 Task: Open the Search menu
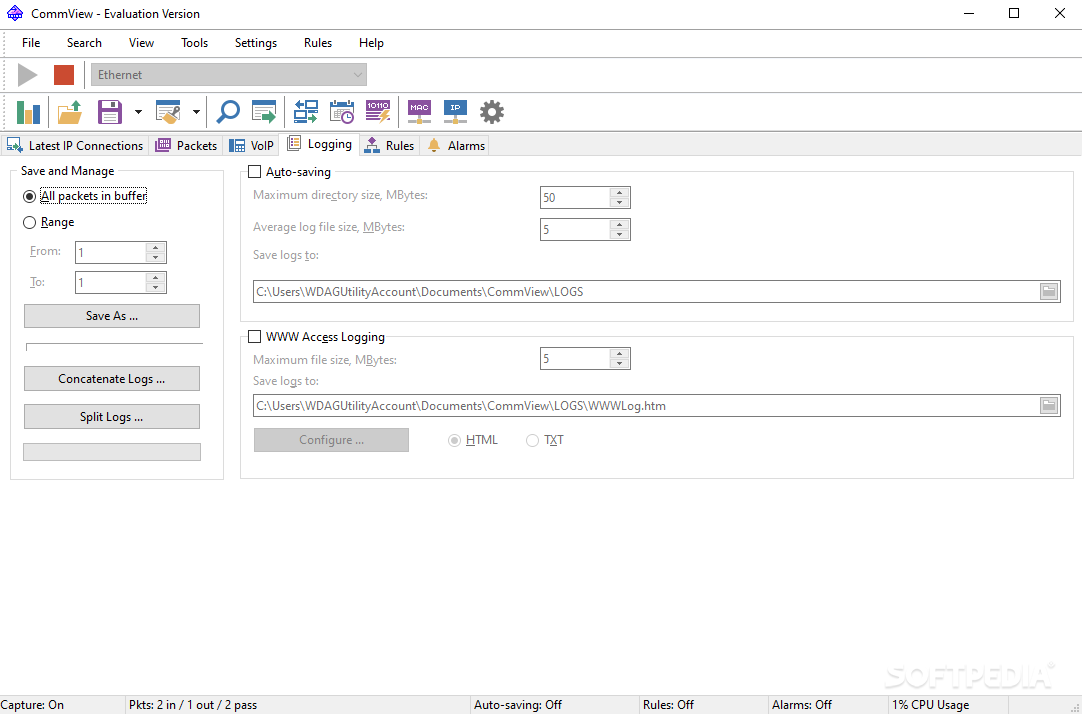[x=84, y=43]
